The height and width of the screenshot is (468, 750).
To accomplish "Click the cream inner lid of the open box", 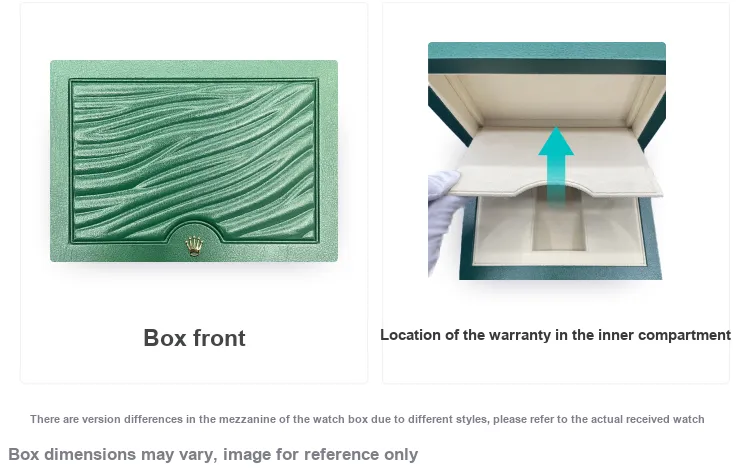I will click(x=547, y=98).
